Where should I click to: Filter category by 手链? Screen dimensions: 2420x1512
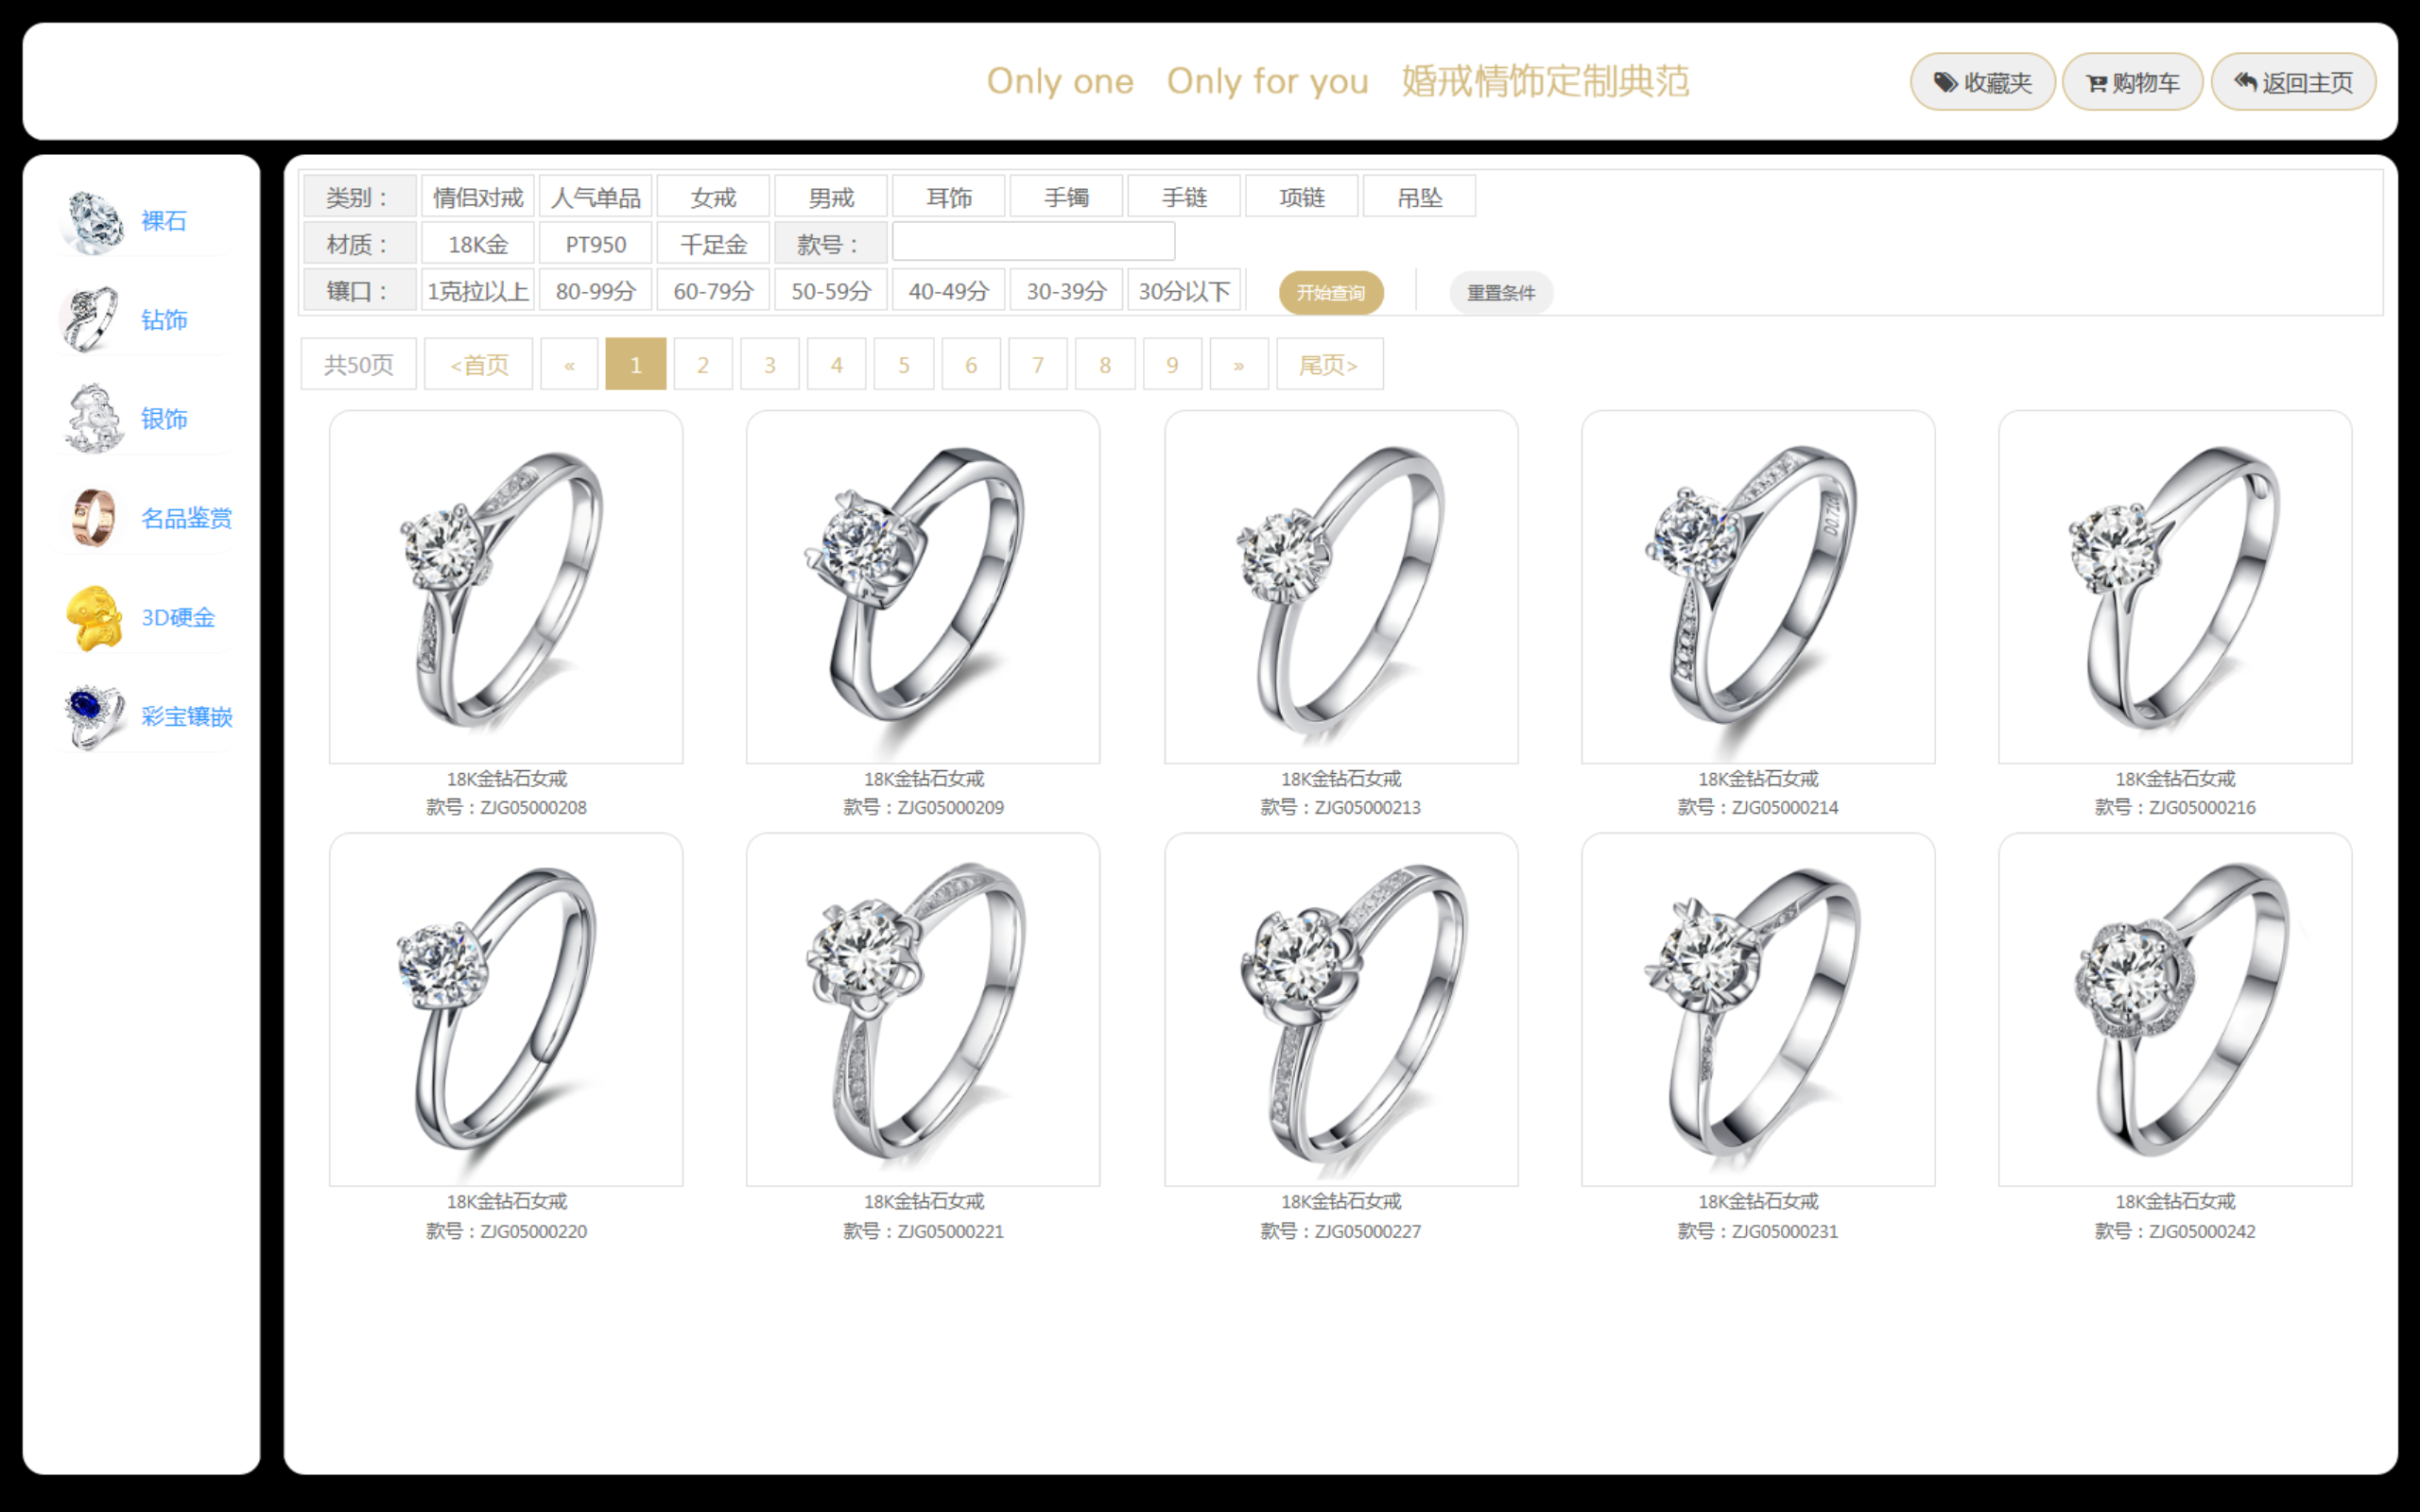[1184, 197]
